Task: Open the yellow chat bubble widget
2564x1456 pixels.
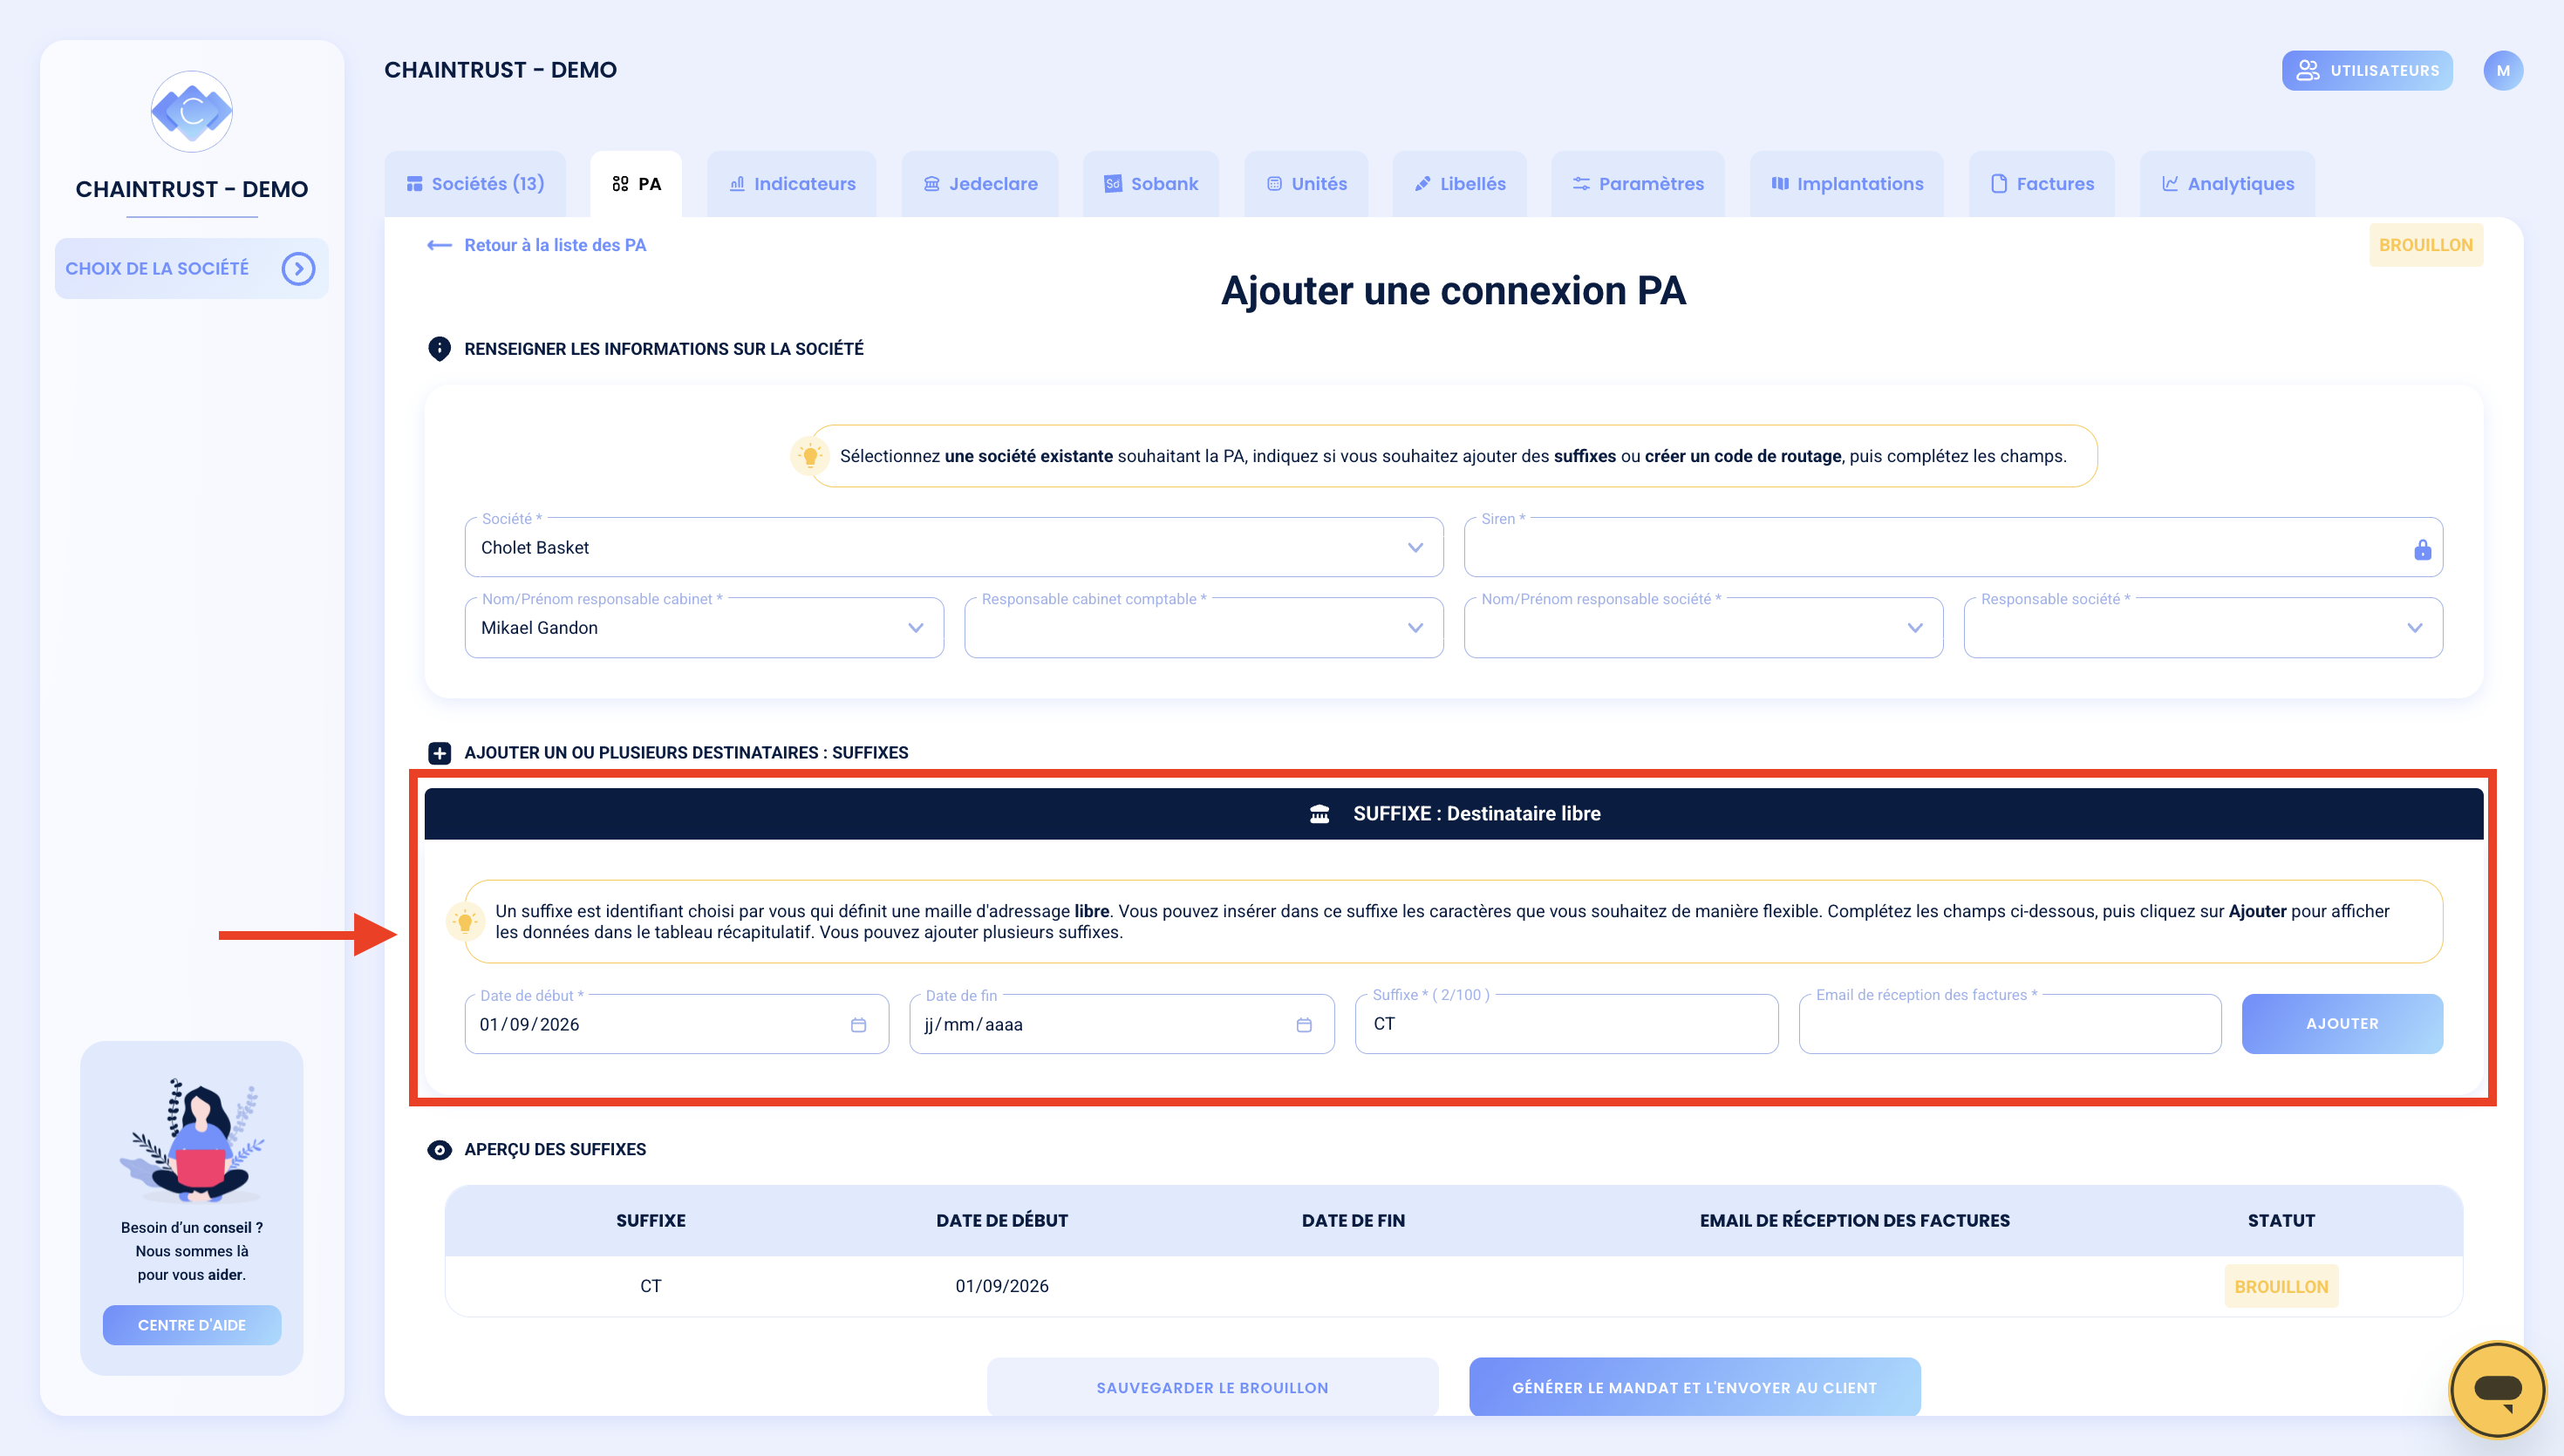Action: point(2497,1389)
